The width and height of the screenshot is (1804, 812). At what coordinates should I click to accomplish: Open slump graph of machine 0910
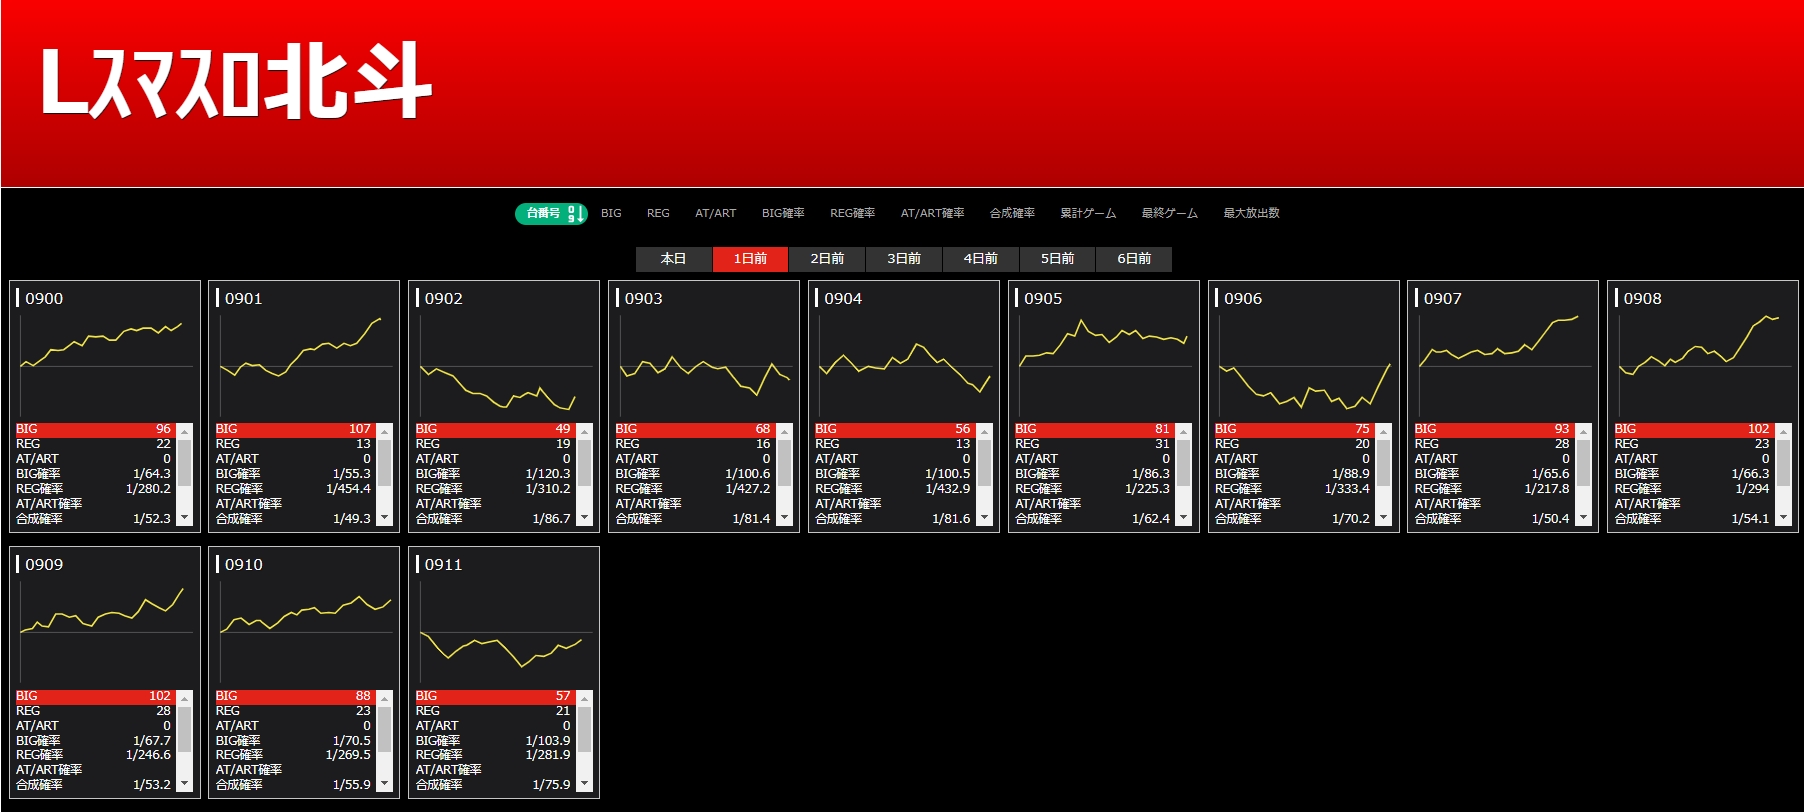[x=305, y=632]
